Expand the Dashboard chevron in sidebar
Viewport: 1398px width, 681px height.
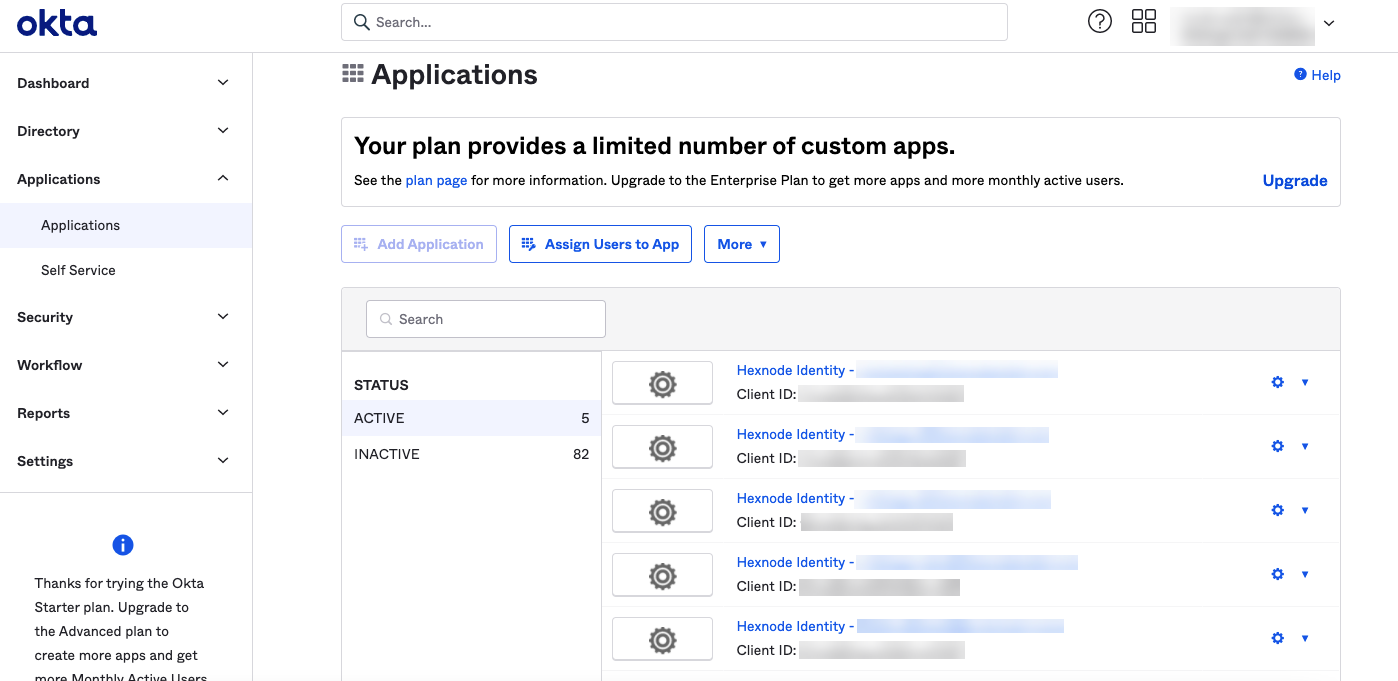[x=223, y=83]
